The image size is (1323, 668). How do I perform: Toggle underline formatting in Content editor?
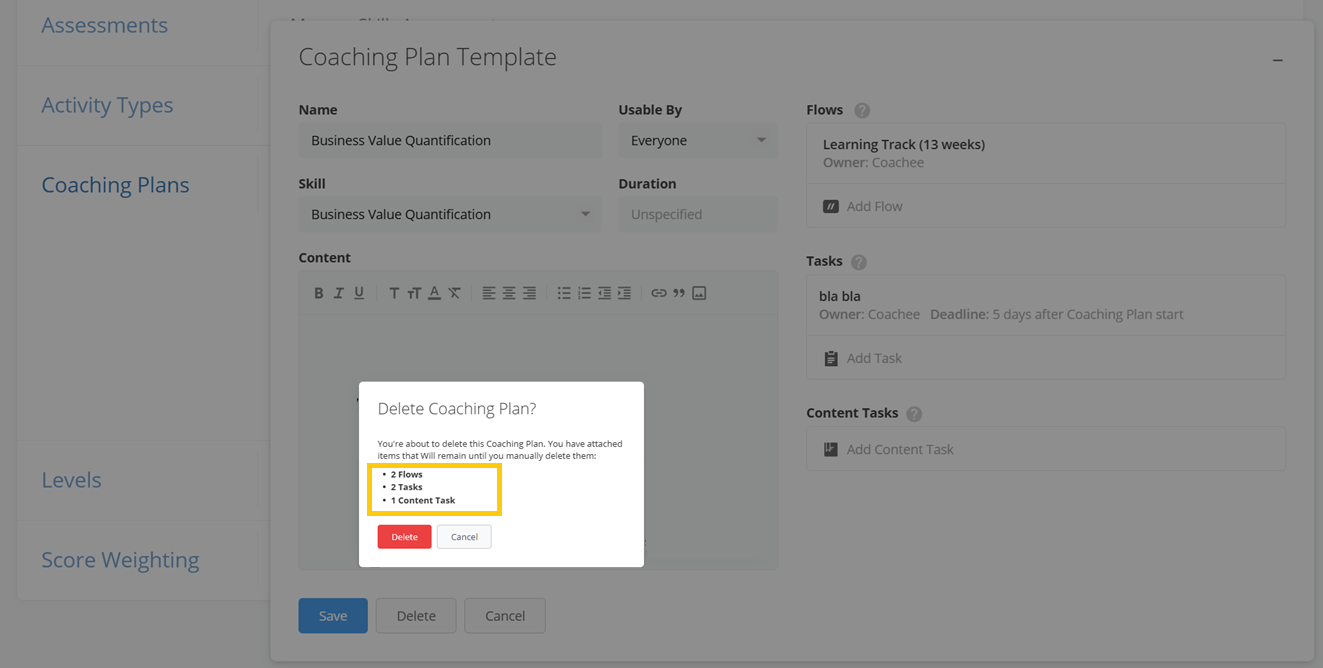pos(359,293)
